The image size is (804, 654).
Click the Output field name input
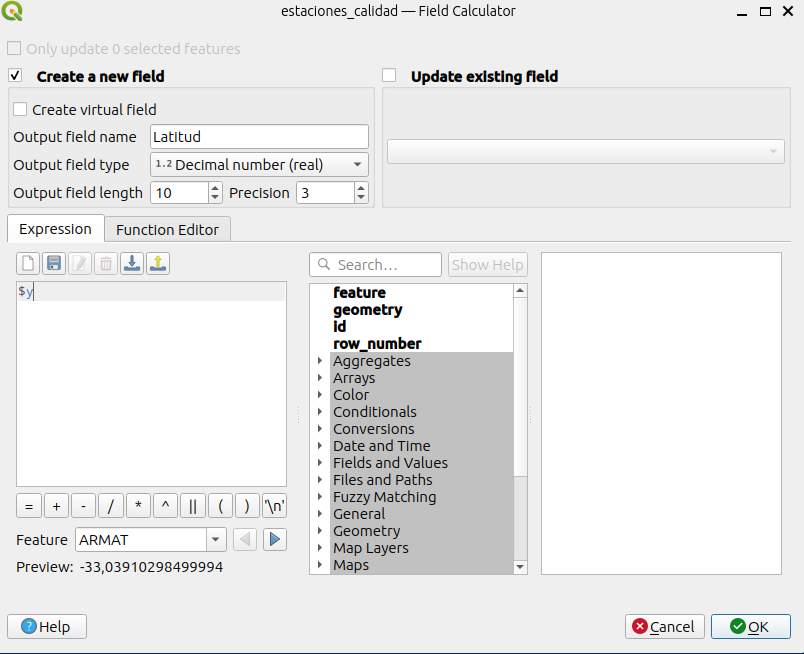pos(259,137)
